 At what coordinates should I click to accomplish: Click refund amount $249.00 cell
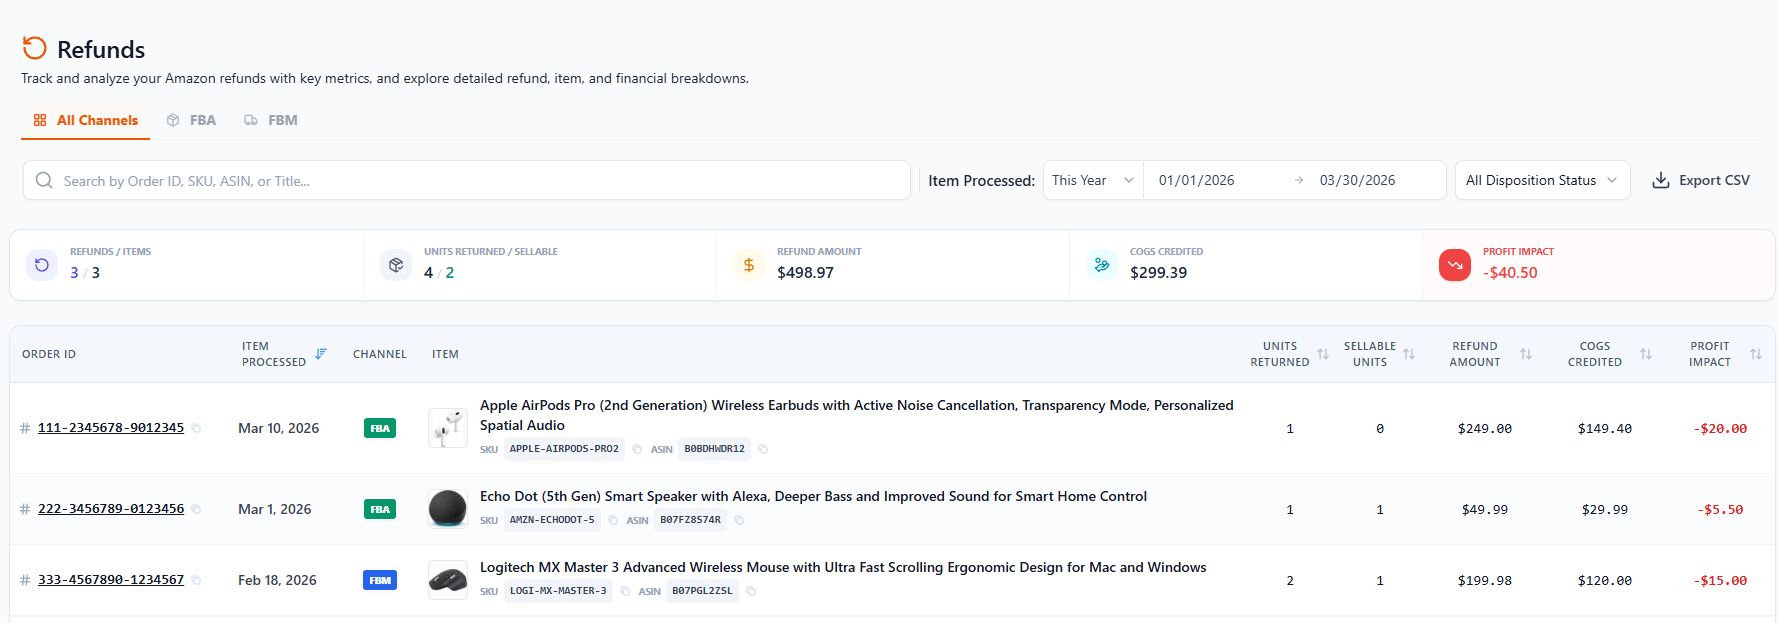[x=1485, y=428]
